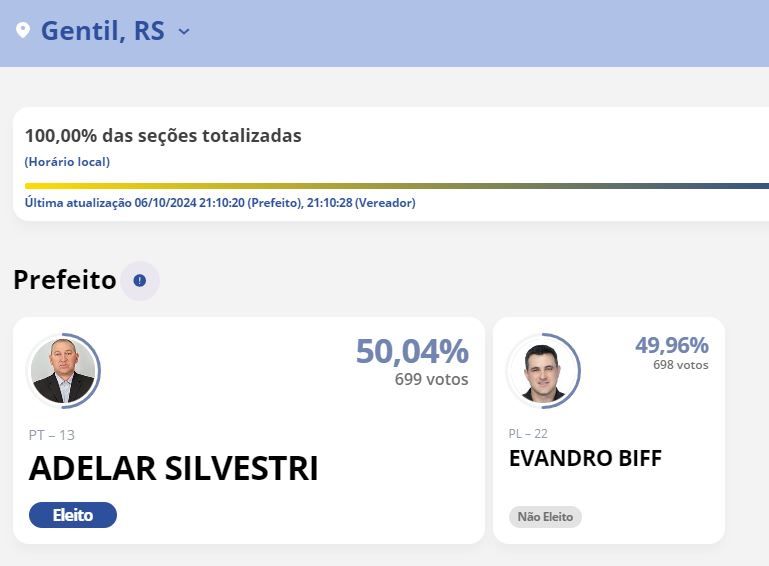Click Evandro Biff's candidate photo
769x566 pixels.
click(543, 371)
